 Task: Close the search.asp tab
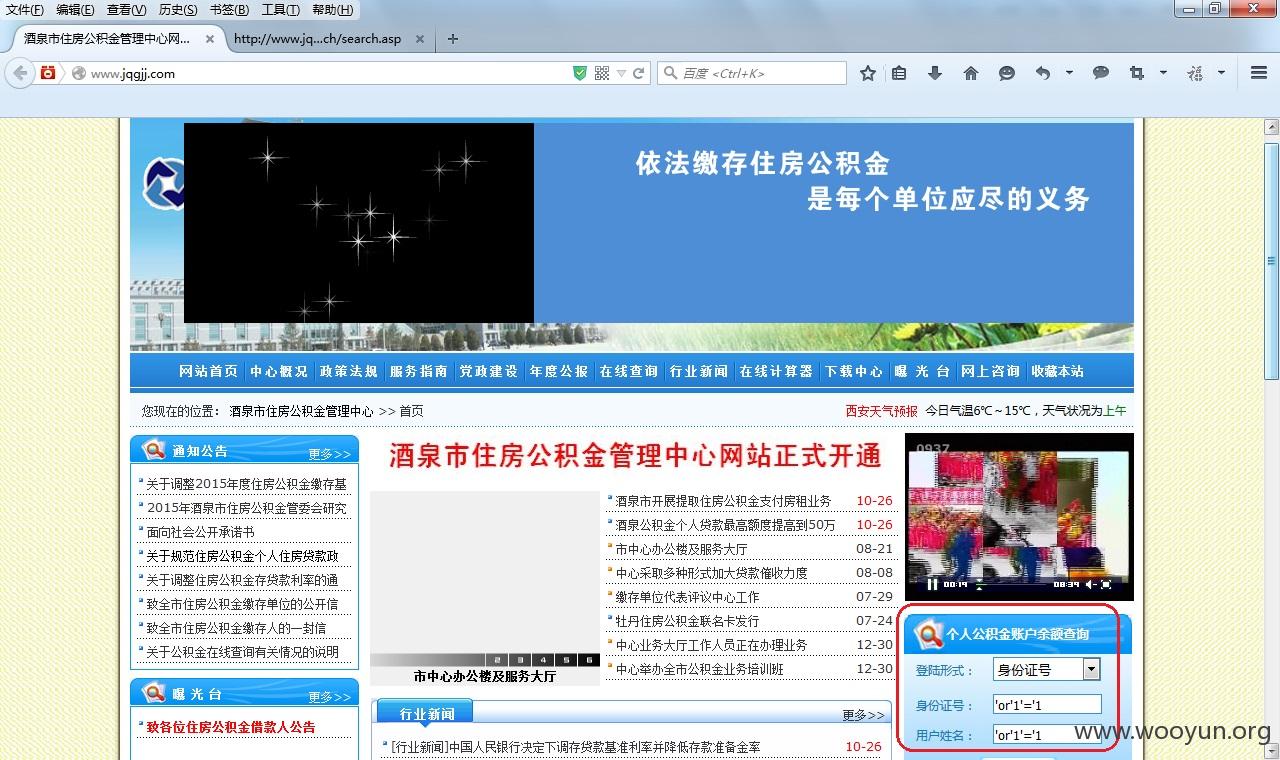point(420,39)
